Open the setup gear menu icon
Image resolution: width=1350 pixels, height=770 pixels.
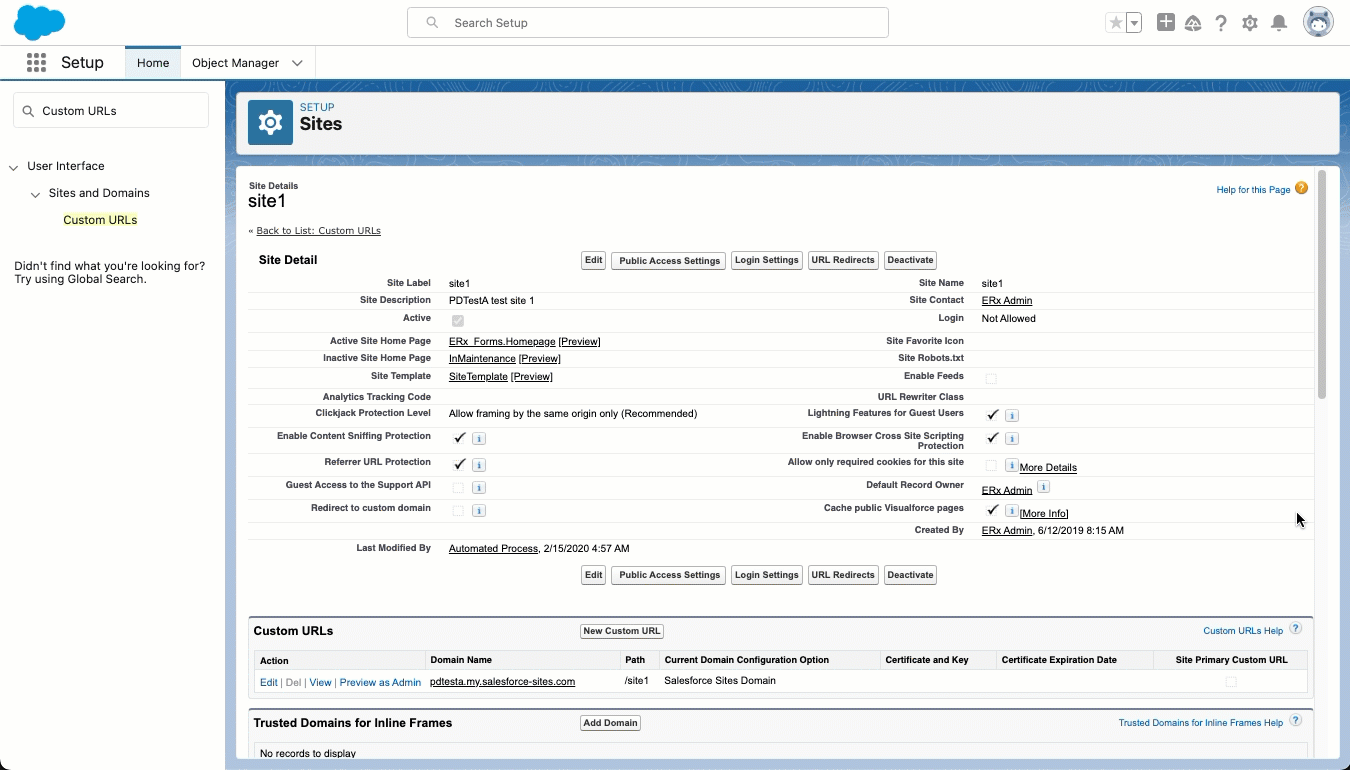[1250, 23]
